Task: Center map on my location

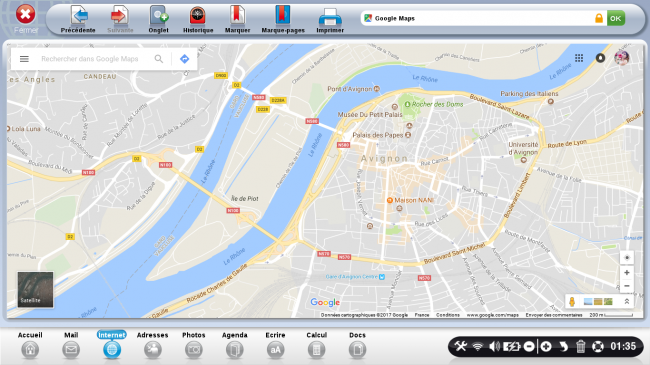Action: coord(627,258)
